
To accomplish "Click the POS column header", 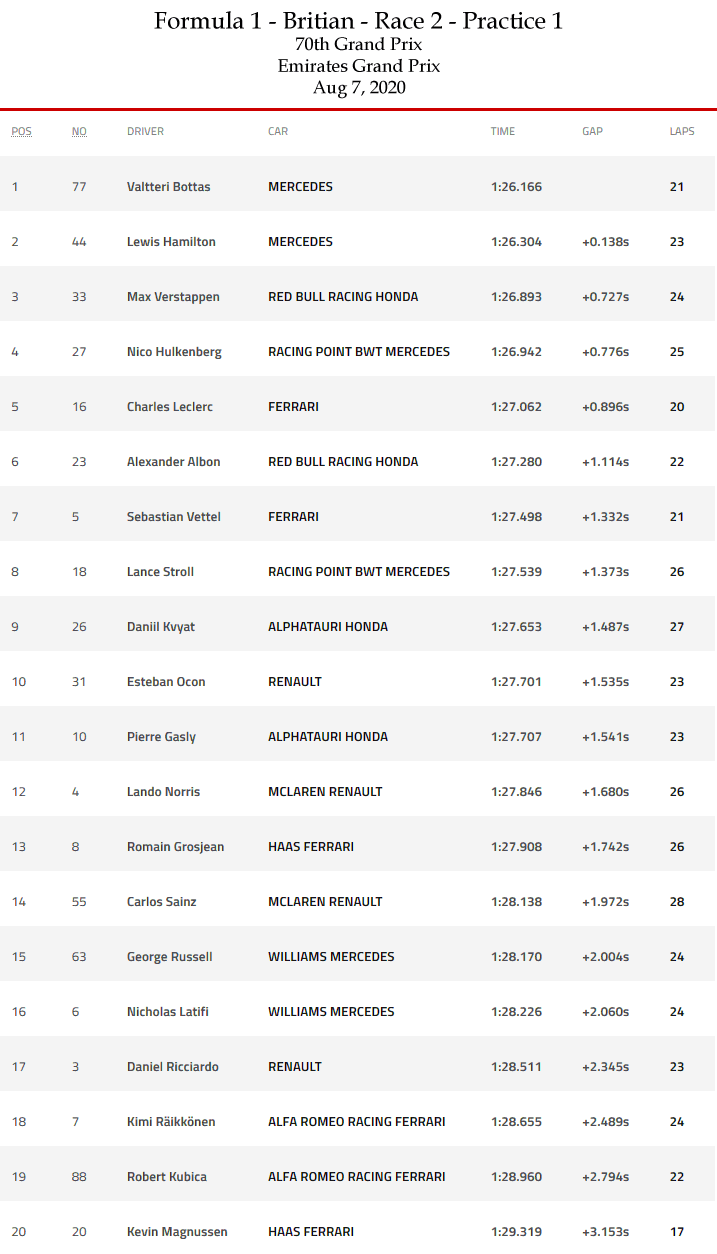I will click(x=21, y=132).
